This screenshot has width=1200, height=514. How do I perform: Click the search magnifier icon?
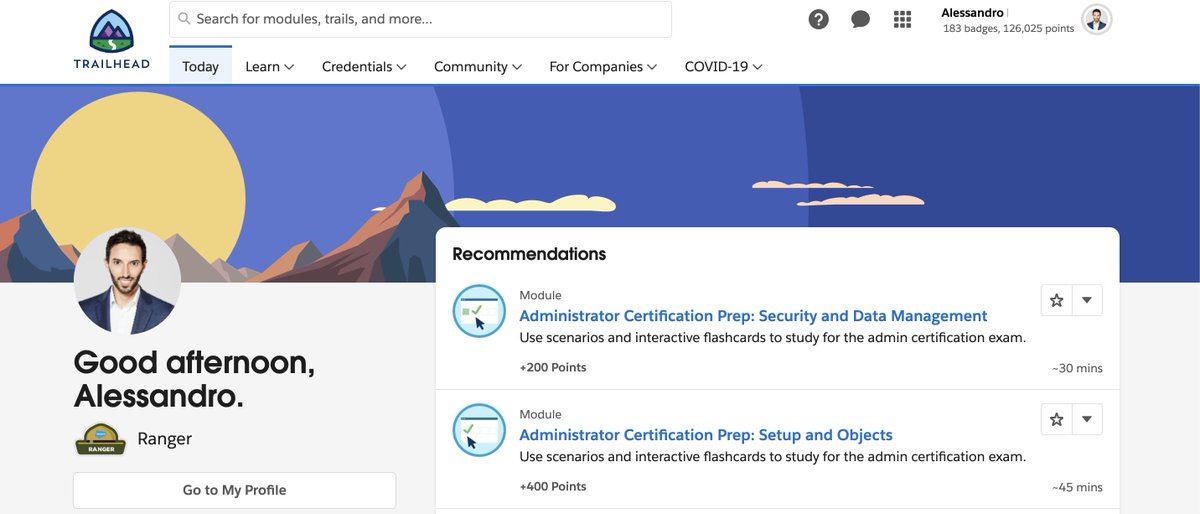(184, 19)
